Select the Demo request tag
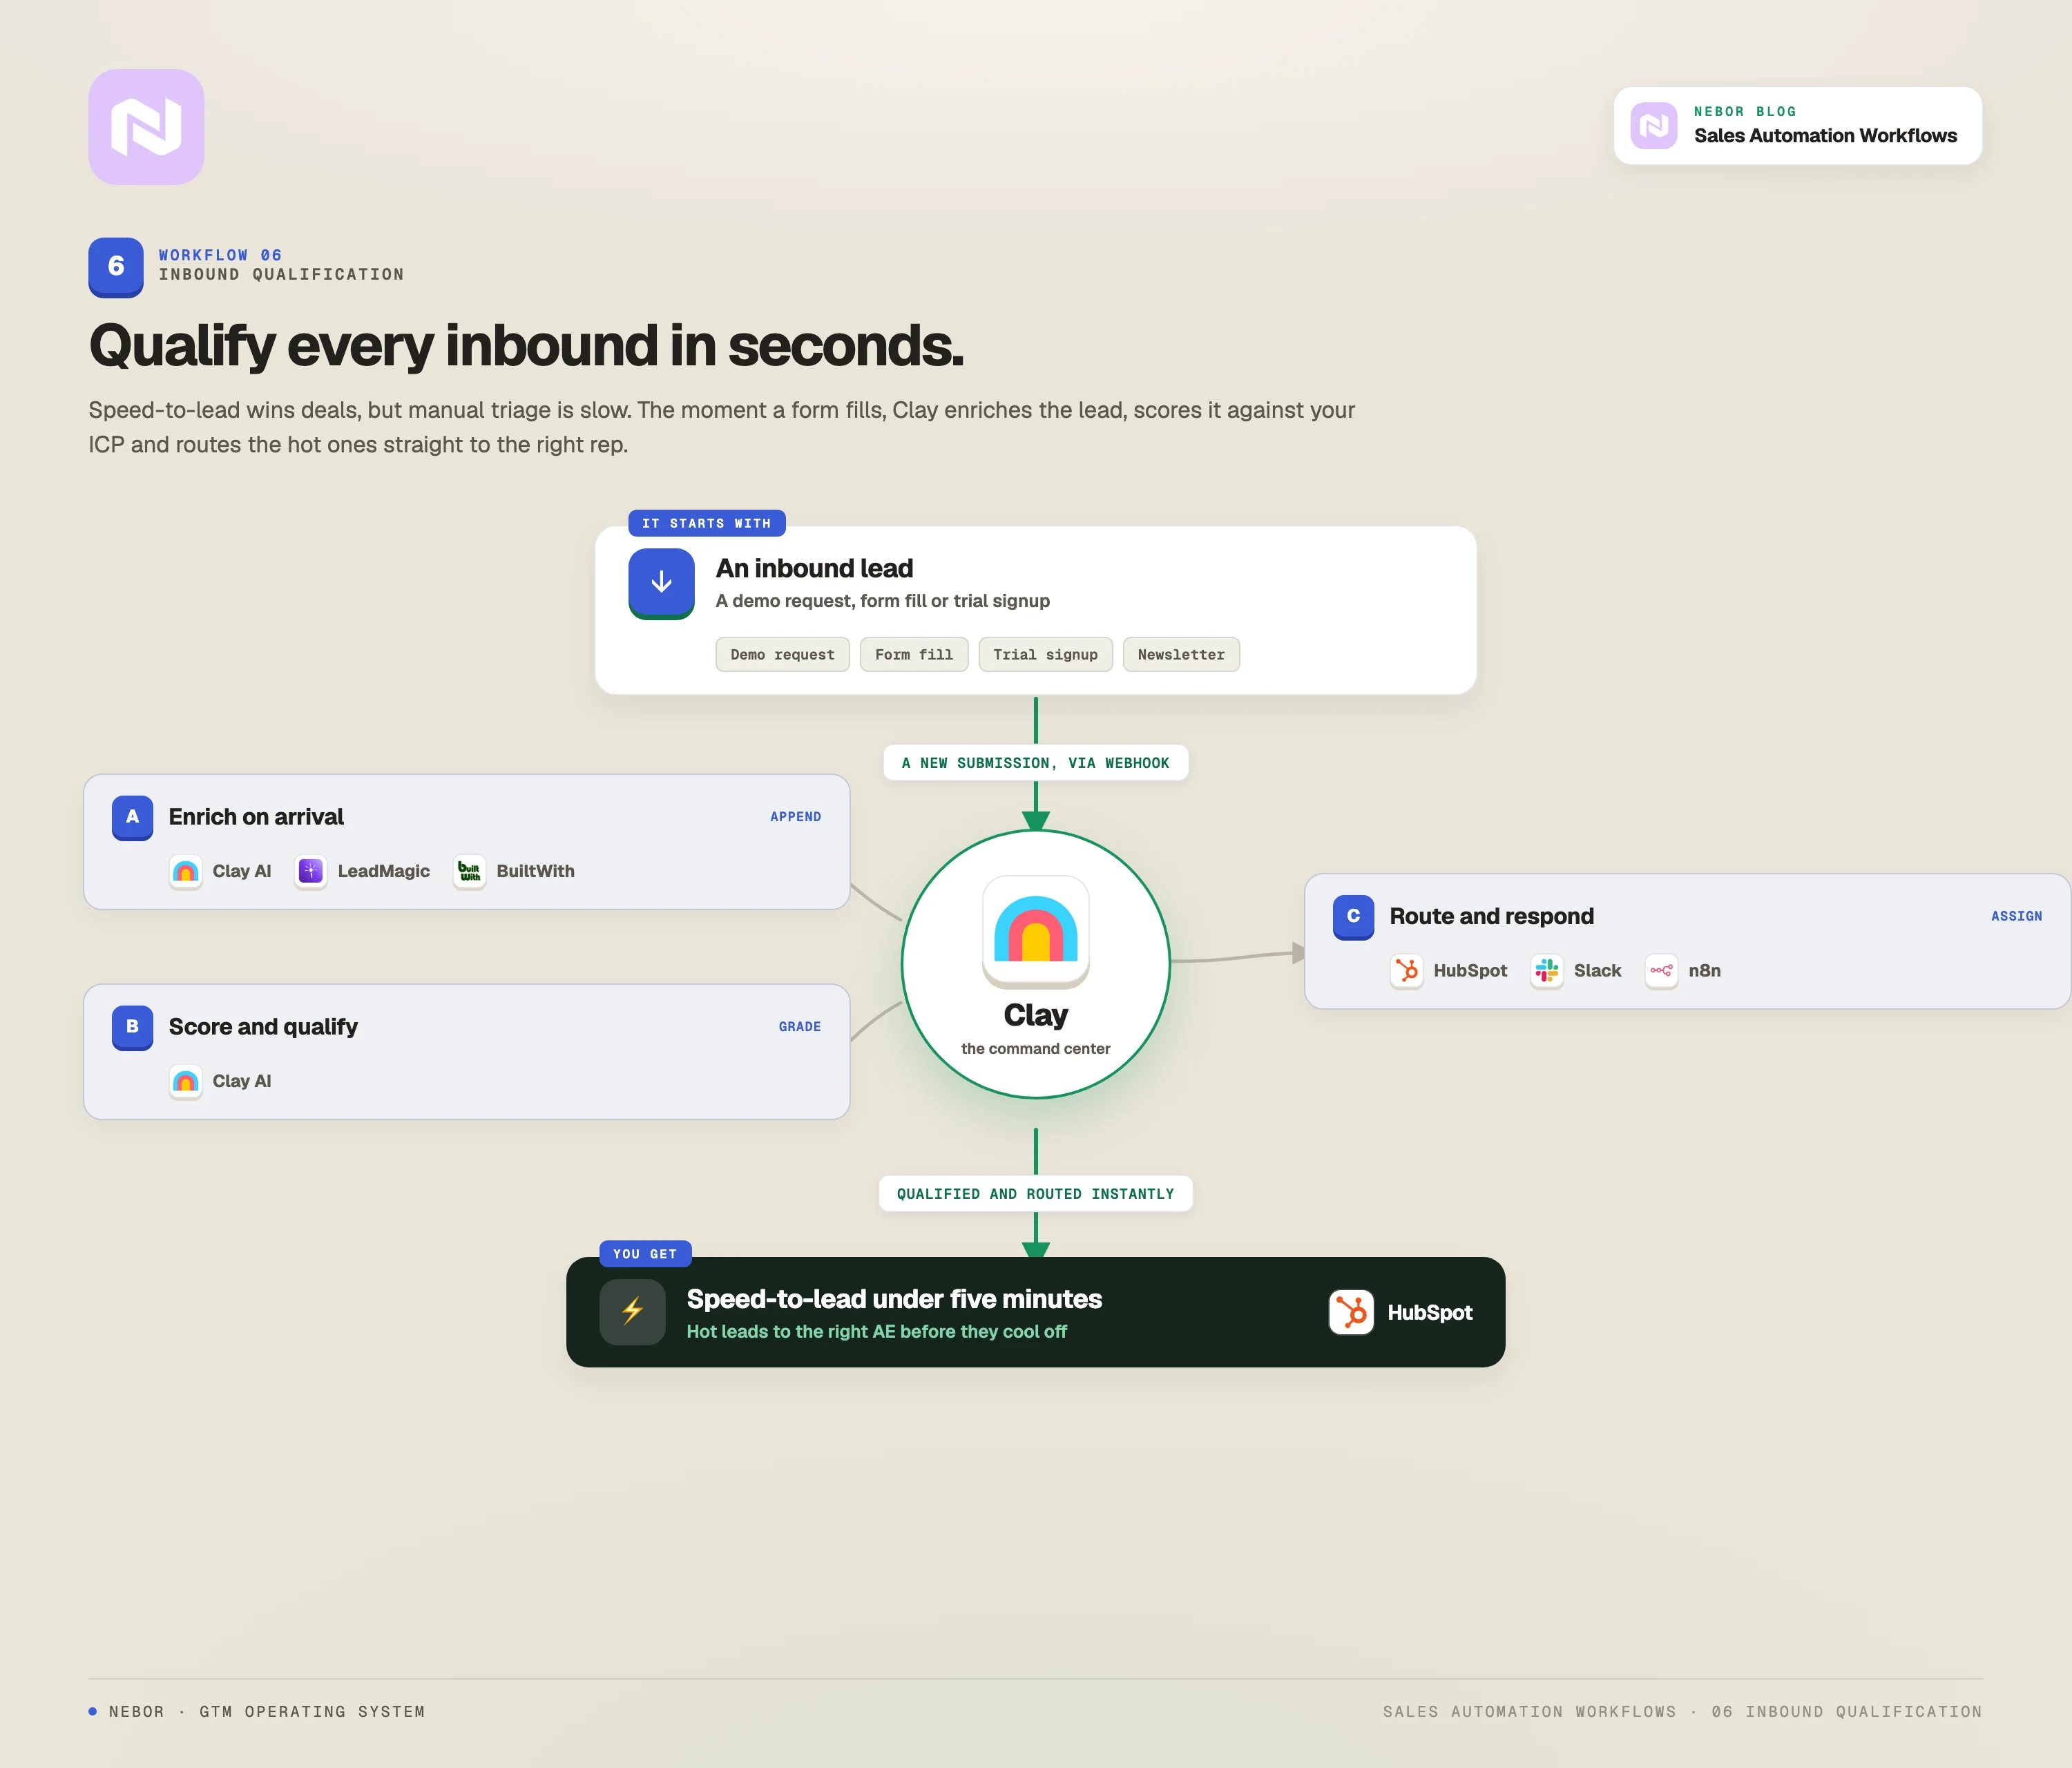Viewport: 2072px width, 1768px height. click(x=783, y=655)
